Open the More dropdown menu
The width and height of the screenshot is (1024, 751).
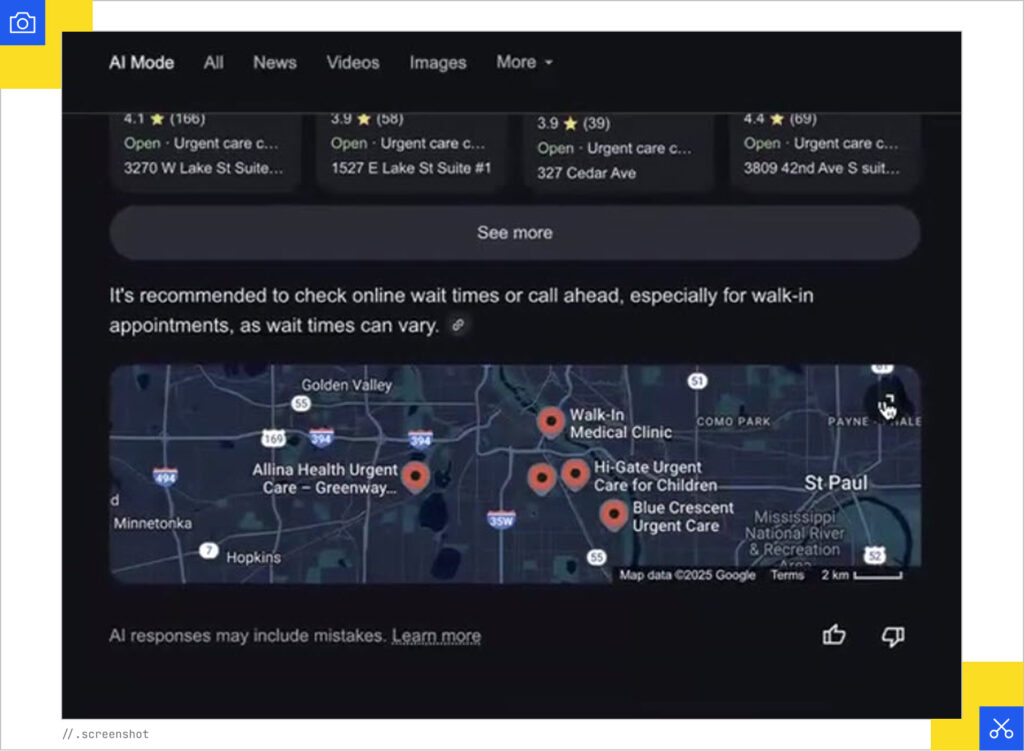click(x=524, y=62)
